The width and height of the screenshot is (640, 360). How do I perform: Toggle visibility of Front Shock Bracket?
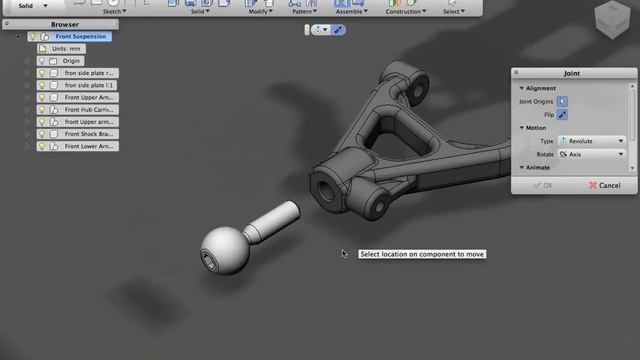(x=42, y=134)
